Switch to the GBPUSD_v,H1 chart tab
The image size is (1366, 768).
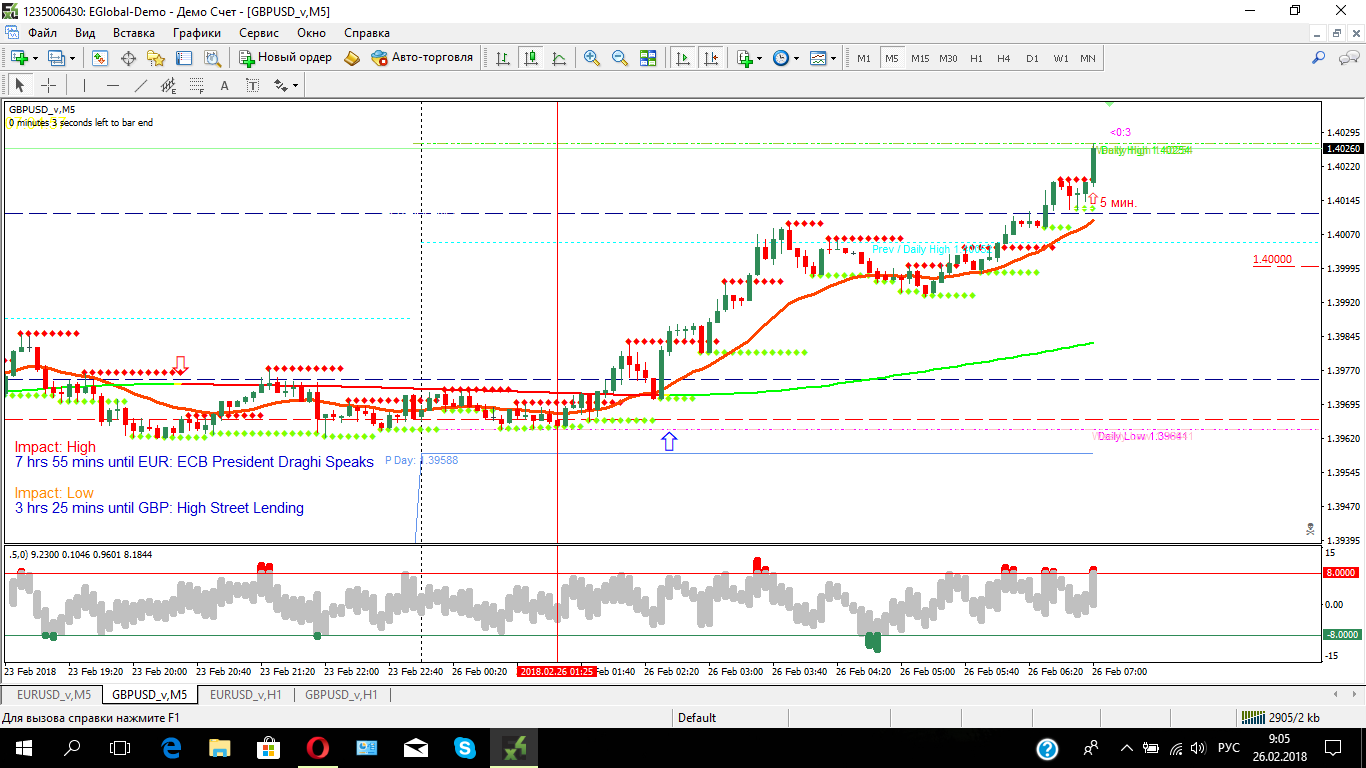(341, 694)
